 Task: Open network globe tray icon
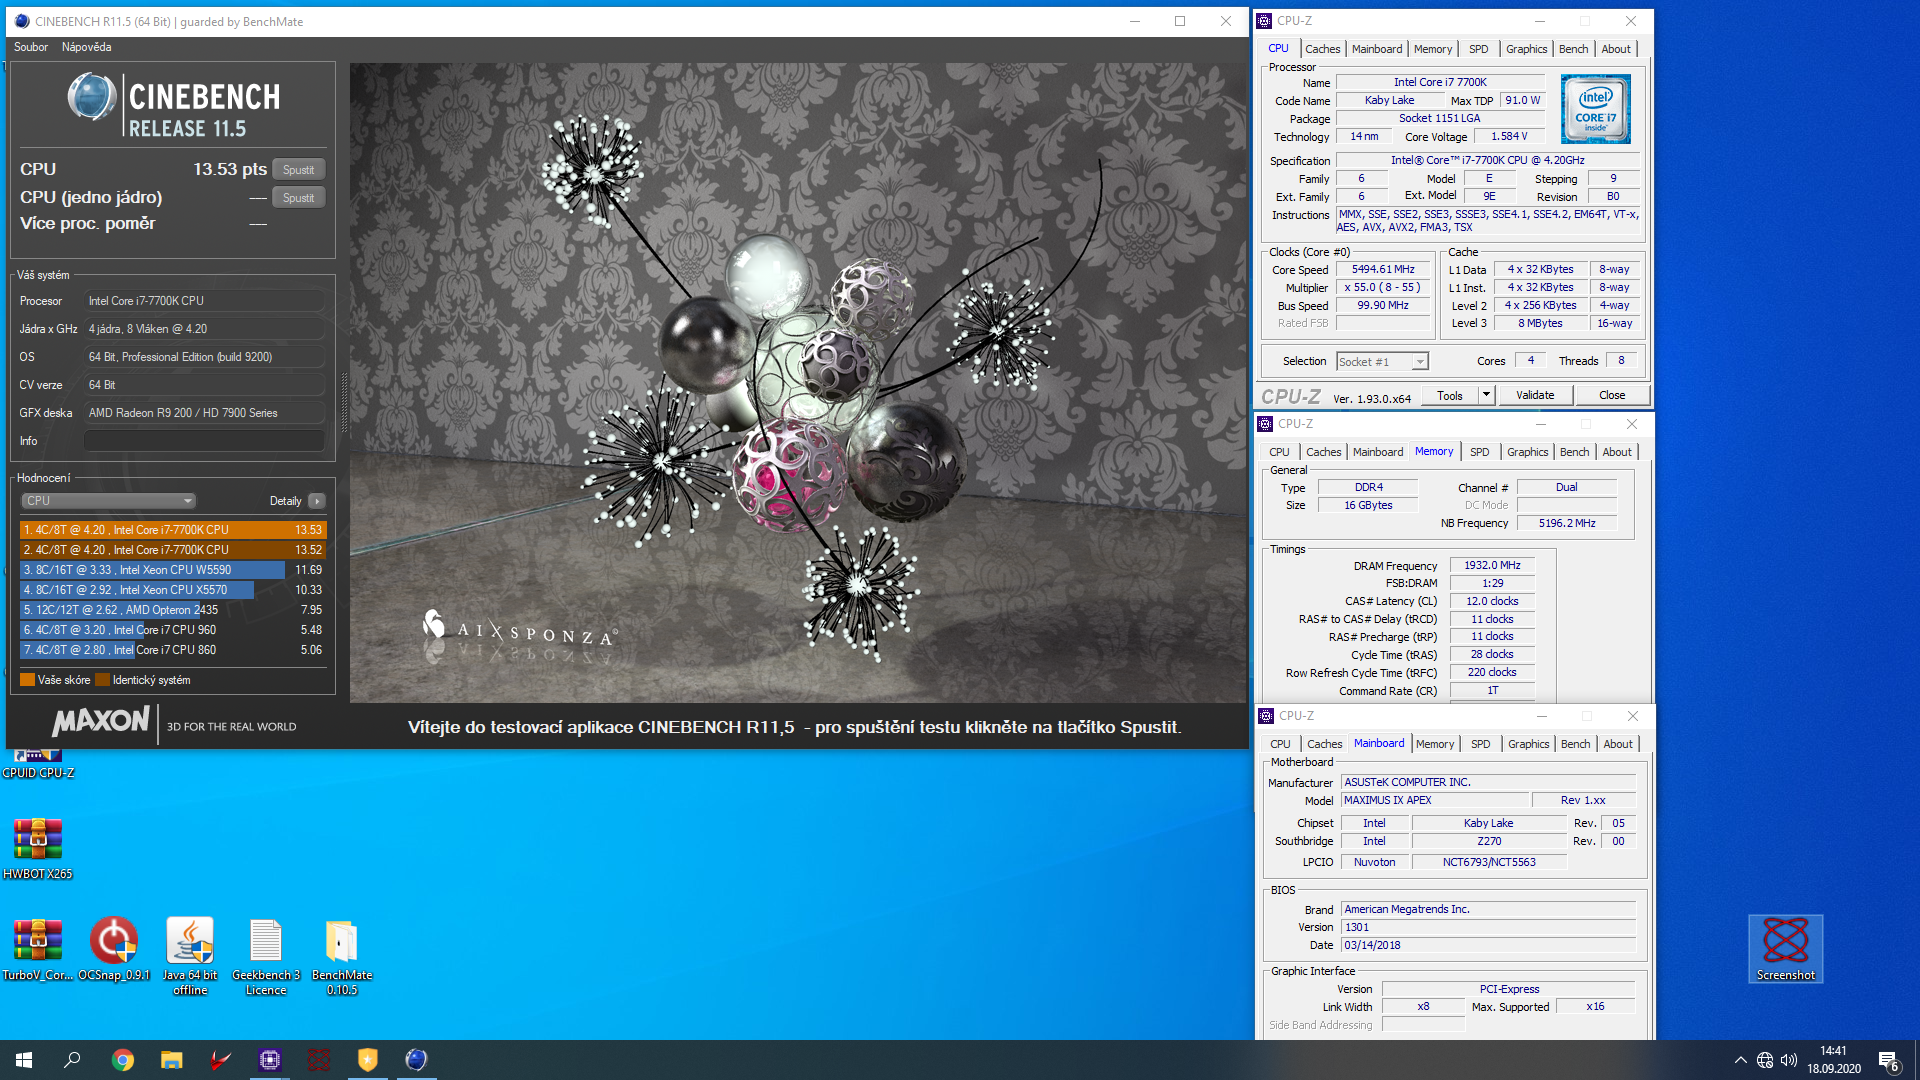[1765, 1060]
